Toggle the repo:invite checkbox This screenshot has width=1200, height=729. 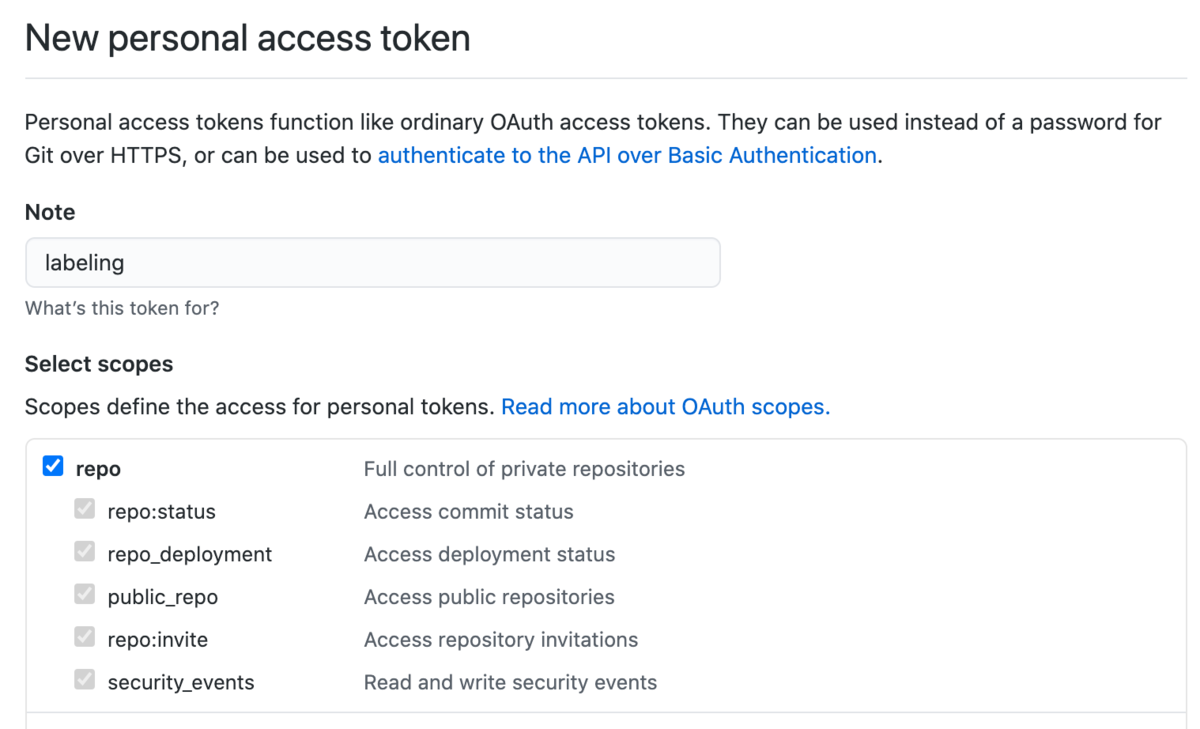(85, 638)
